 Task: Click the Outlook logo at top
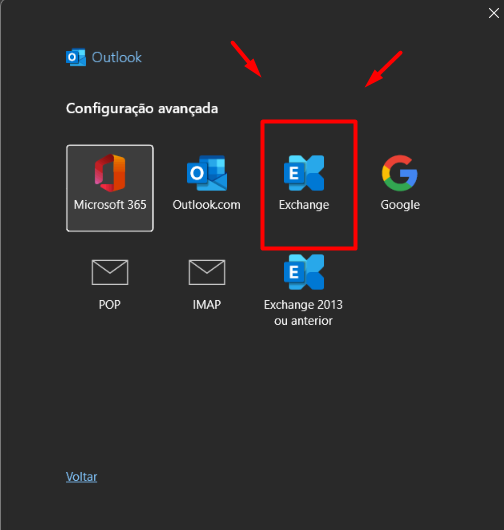[76, 57]
